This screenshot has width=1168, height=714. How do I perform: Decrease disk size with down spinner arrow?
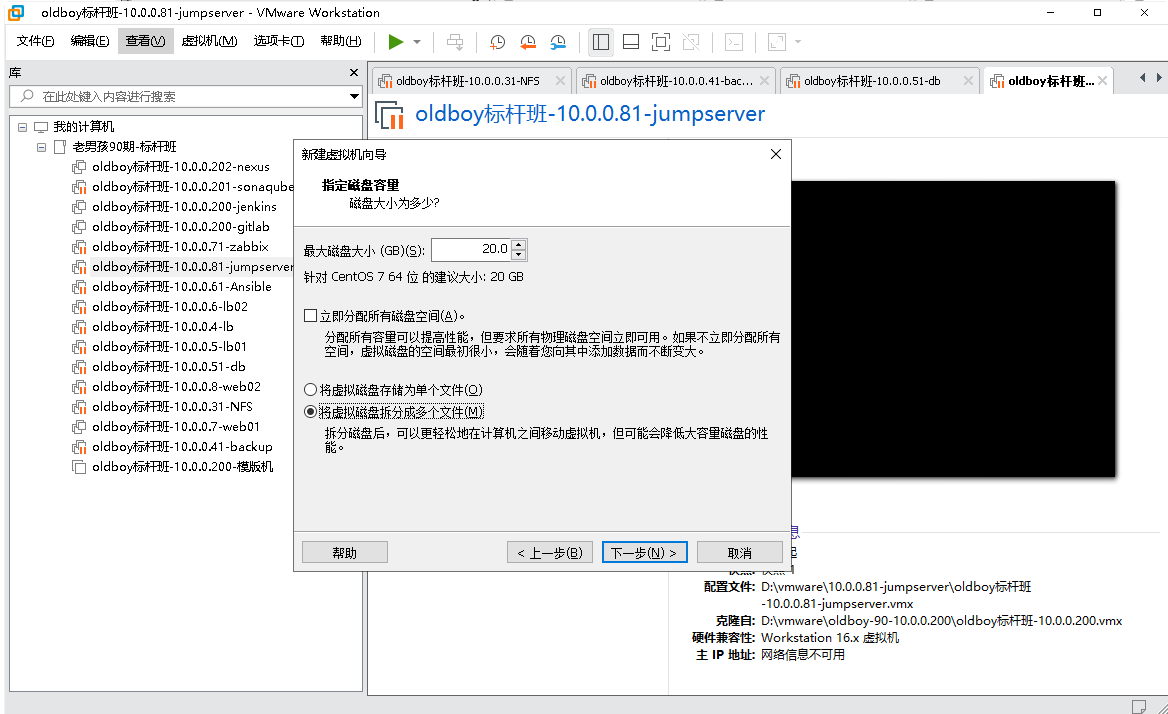[519, 255]
